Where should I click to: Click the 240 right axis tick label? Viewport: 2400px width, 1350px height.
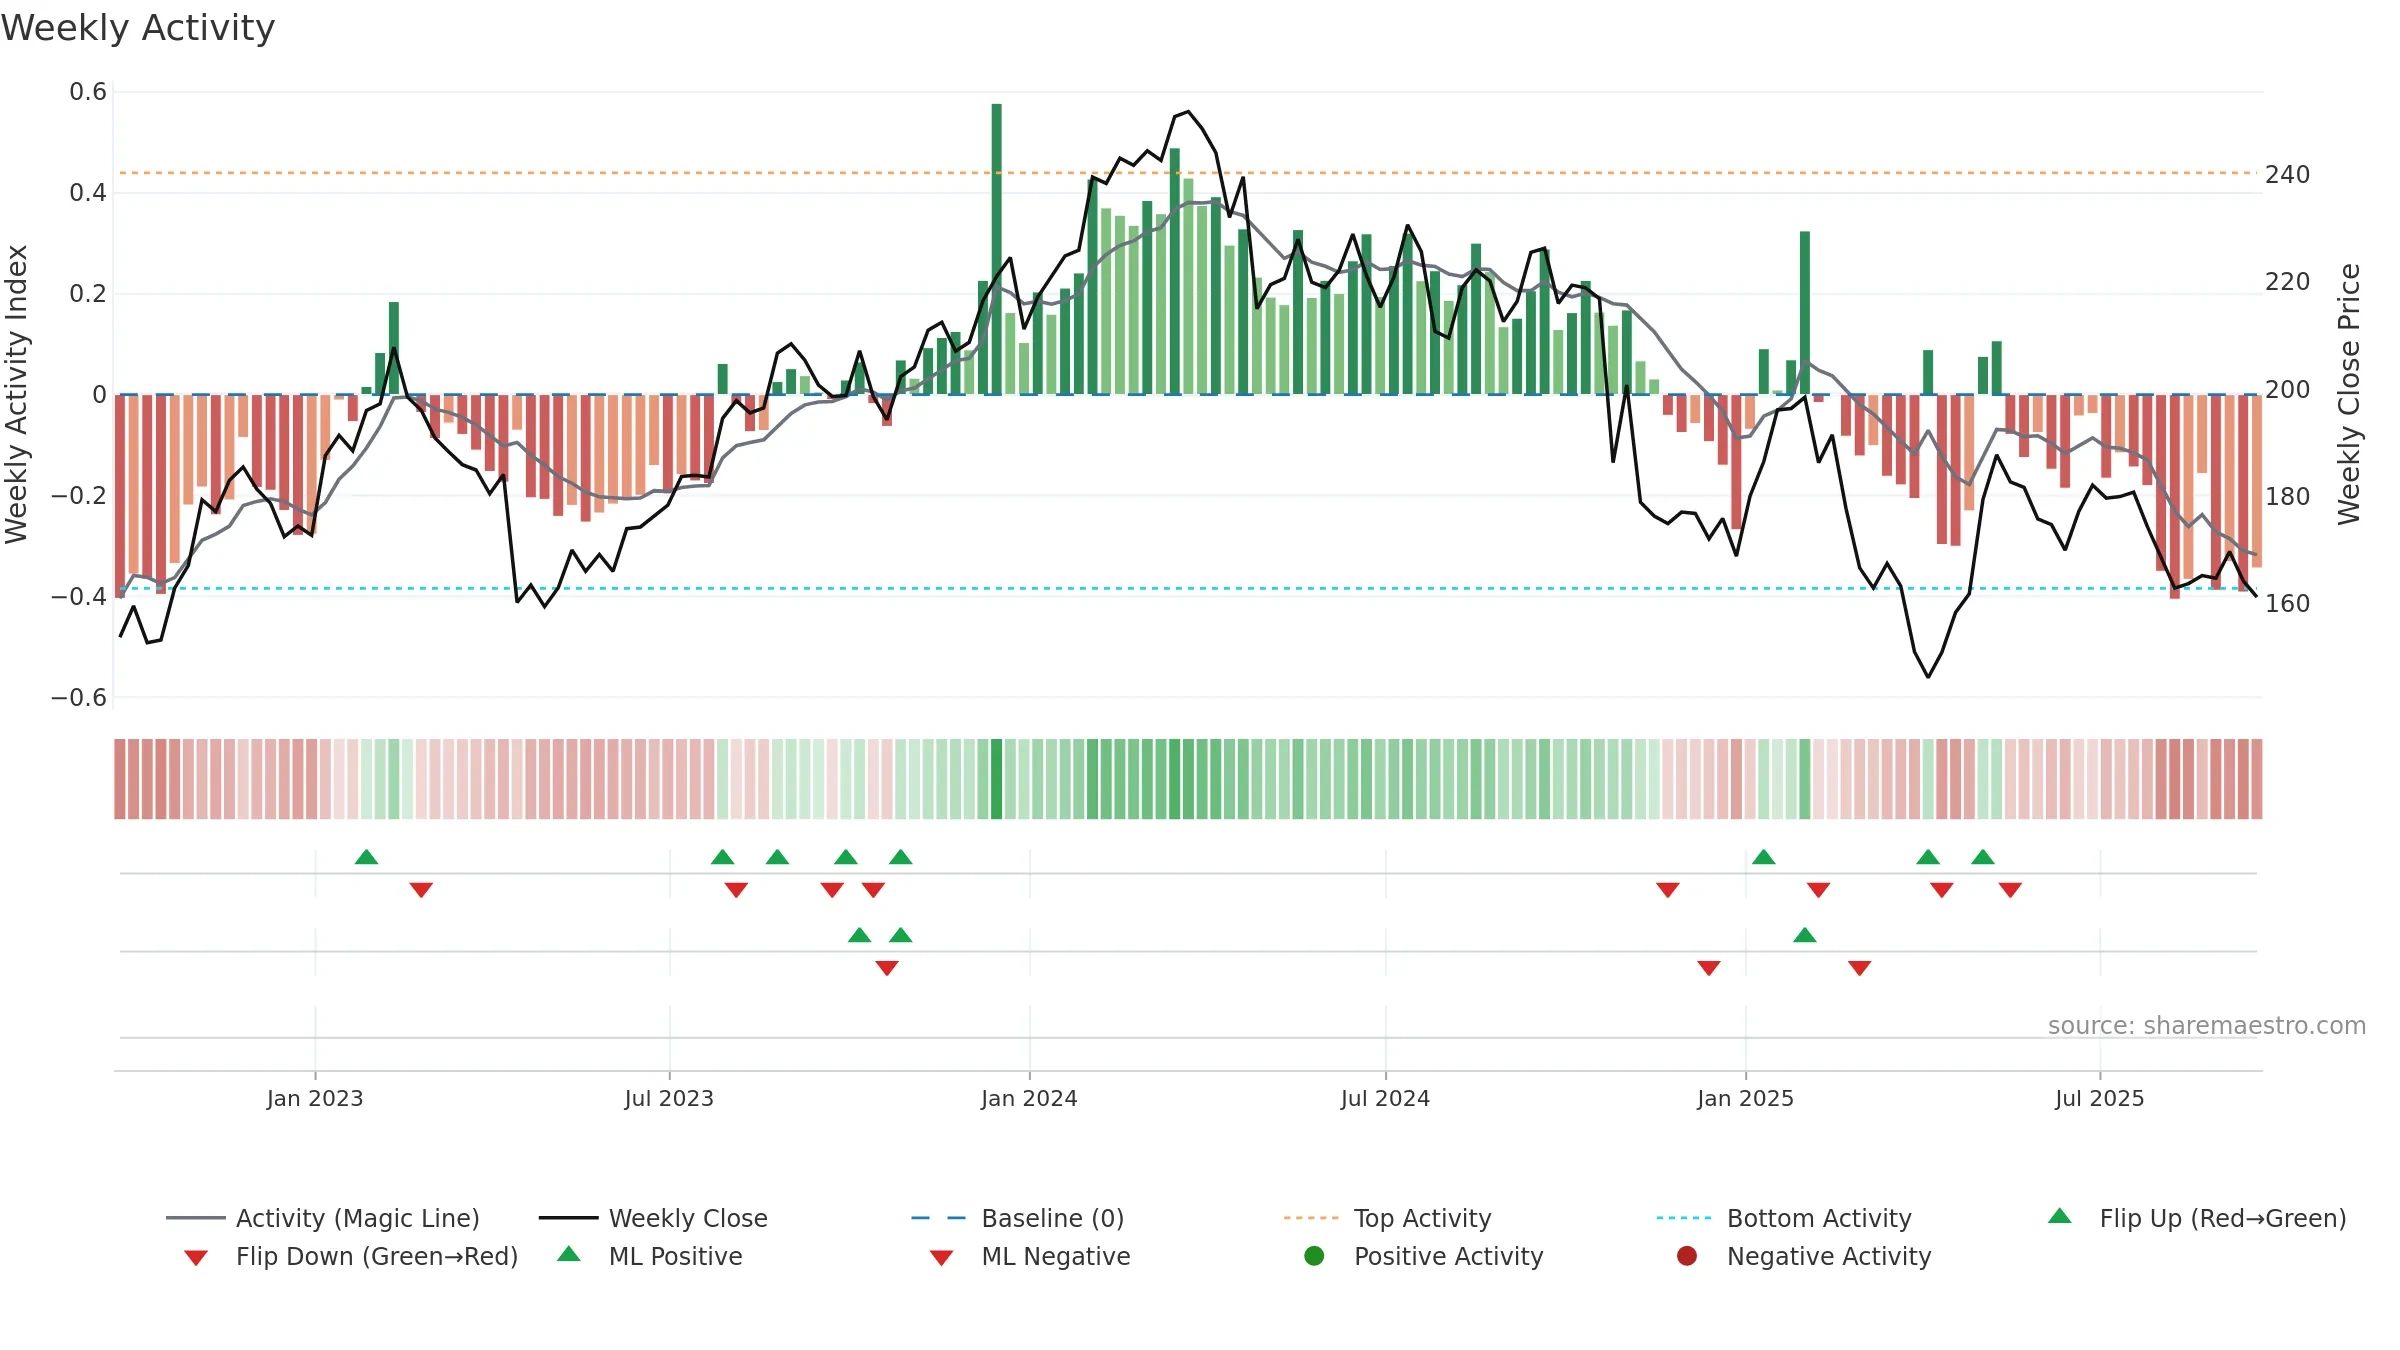pyautogui.click(x=2288, y=175)
